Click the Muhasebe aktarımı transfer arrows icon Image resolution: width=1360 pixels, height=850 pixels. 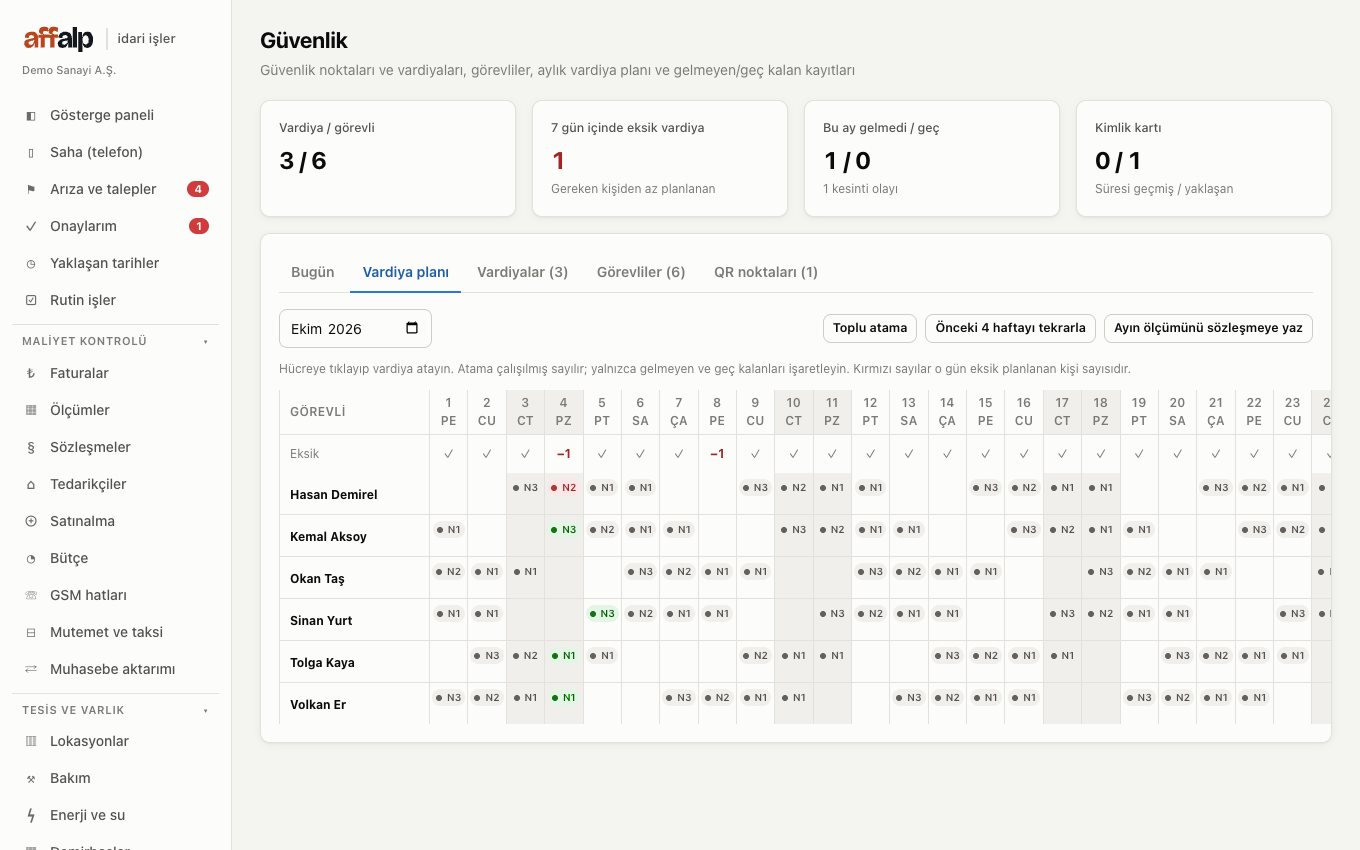click(31, 669)
